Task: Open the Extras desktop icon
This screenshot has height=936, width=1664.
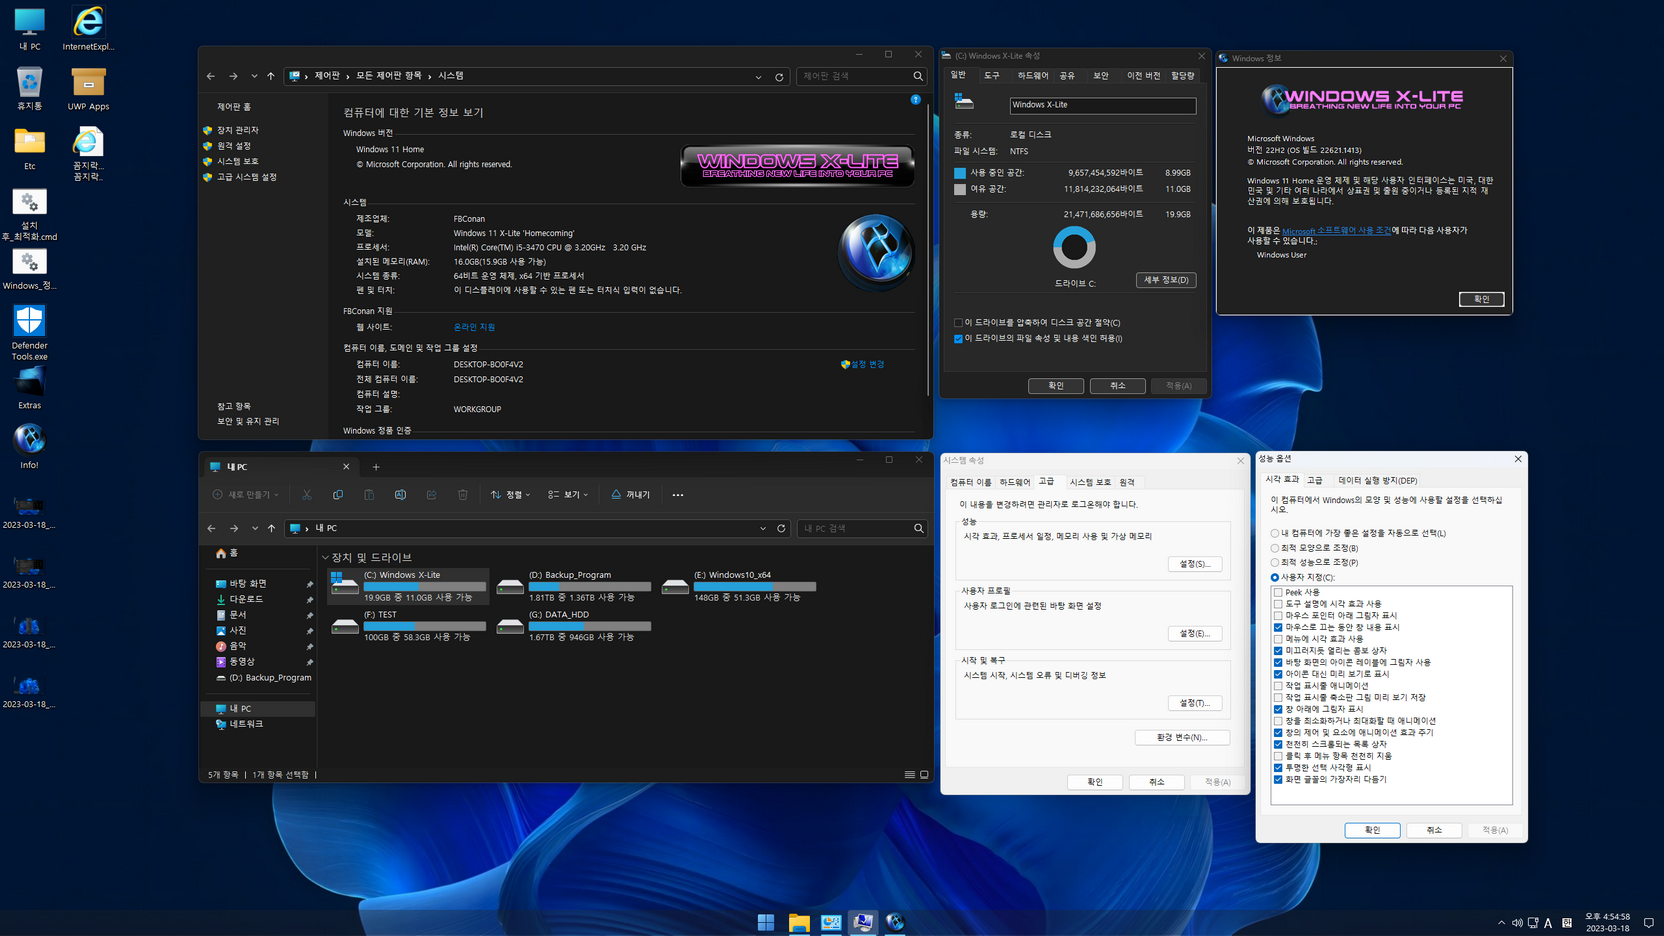Action: [x=29, y=388]
